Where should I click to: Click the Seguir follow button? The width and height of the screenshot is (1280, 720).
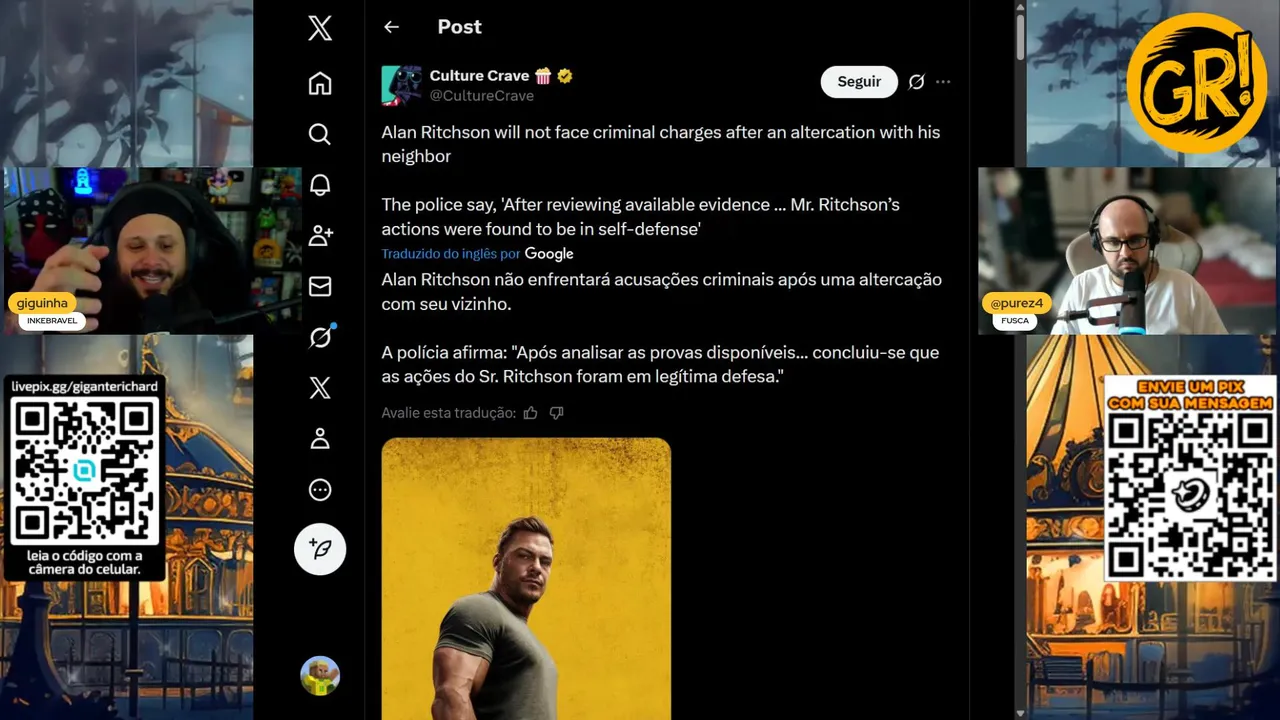859,82
